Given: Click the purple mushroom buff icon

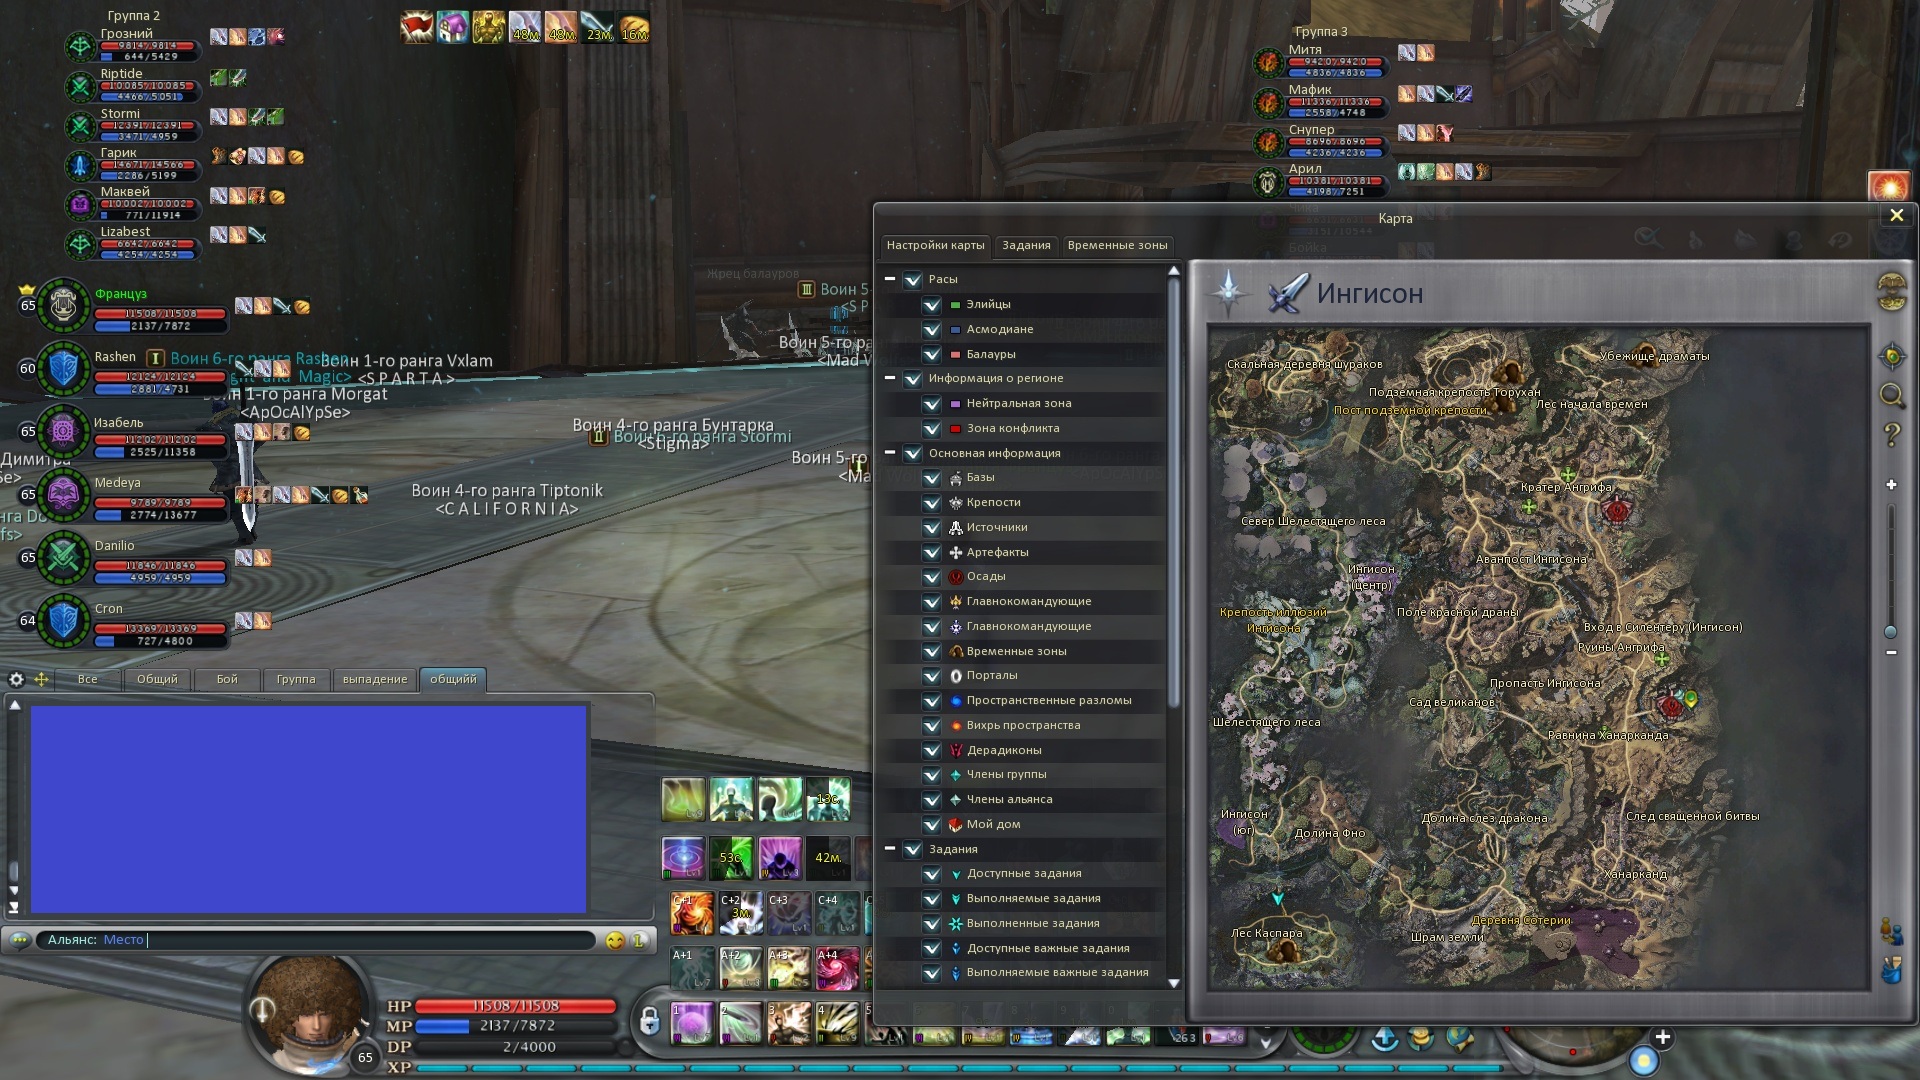Looking at the screenshot, I should click(452, 27).
